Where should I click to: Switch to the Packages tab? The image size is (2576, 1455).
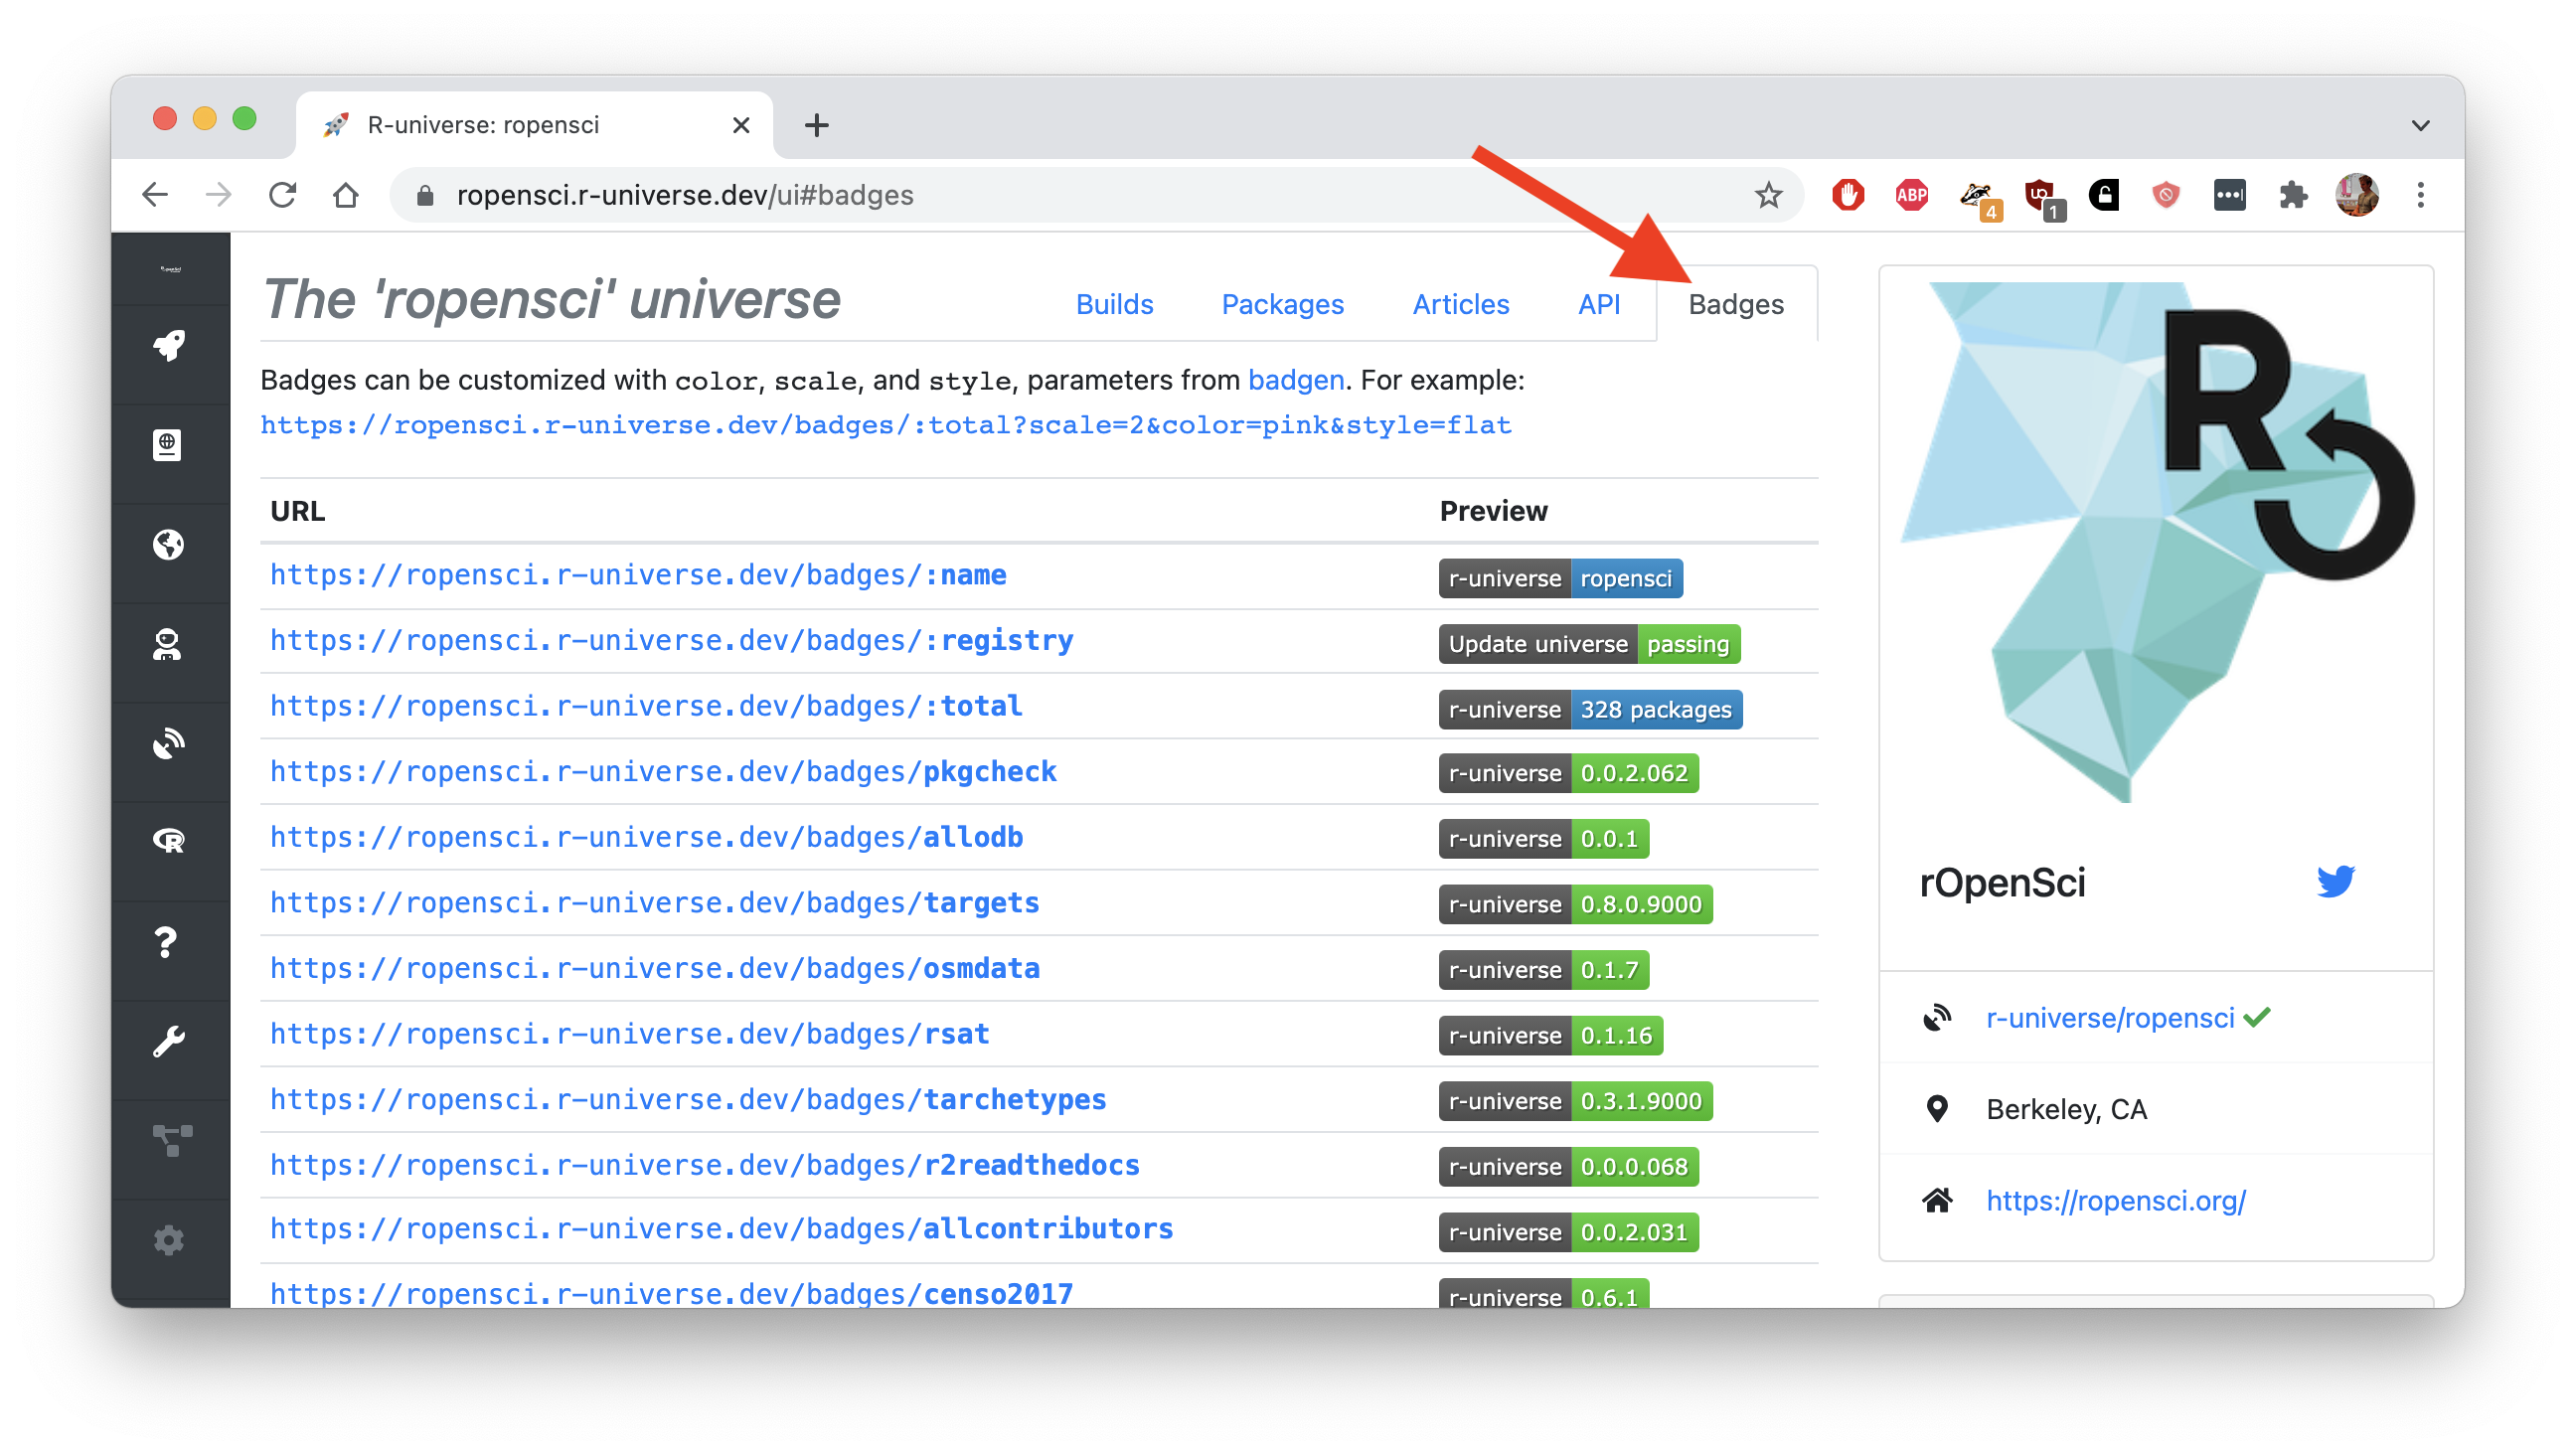[x=1282, y=304]
